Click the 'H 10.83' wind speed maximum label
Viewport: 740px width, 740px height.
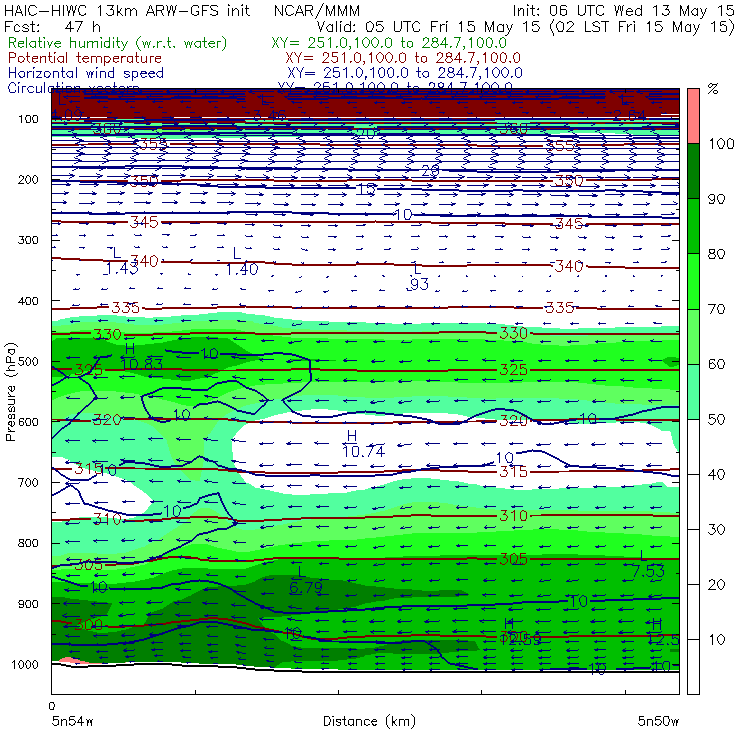(141, 357)
